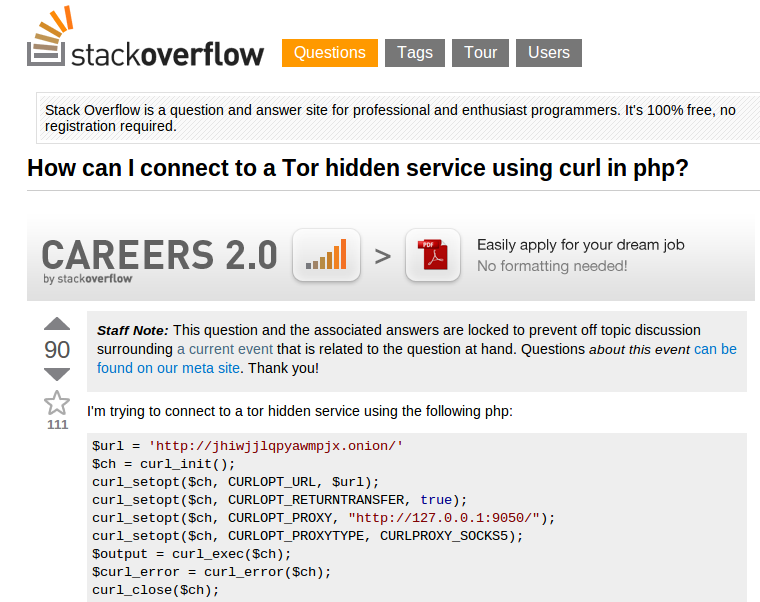The image size is (760, 602).
Task: Click the CURLPROXY_SOCKS5 code line
Action: coord(308,536)
